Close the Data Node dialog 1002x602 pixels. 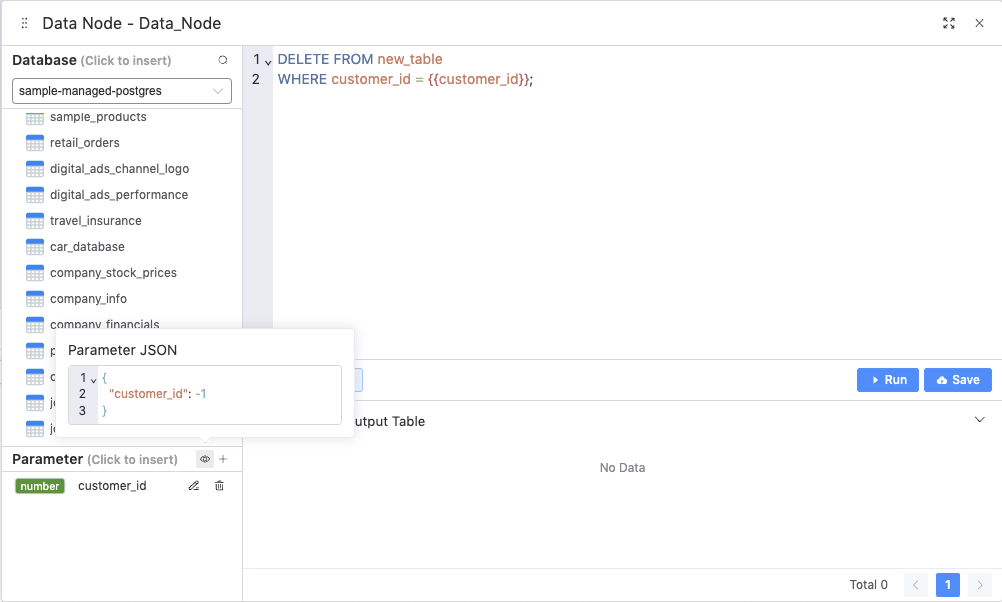pyautogui.click(x=979, y=23)
